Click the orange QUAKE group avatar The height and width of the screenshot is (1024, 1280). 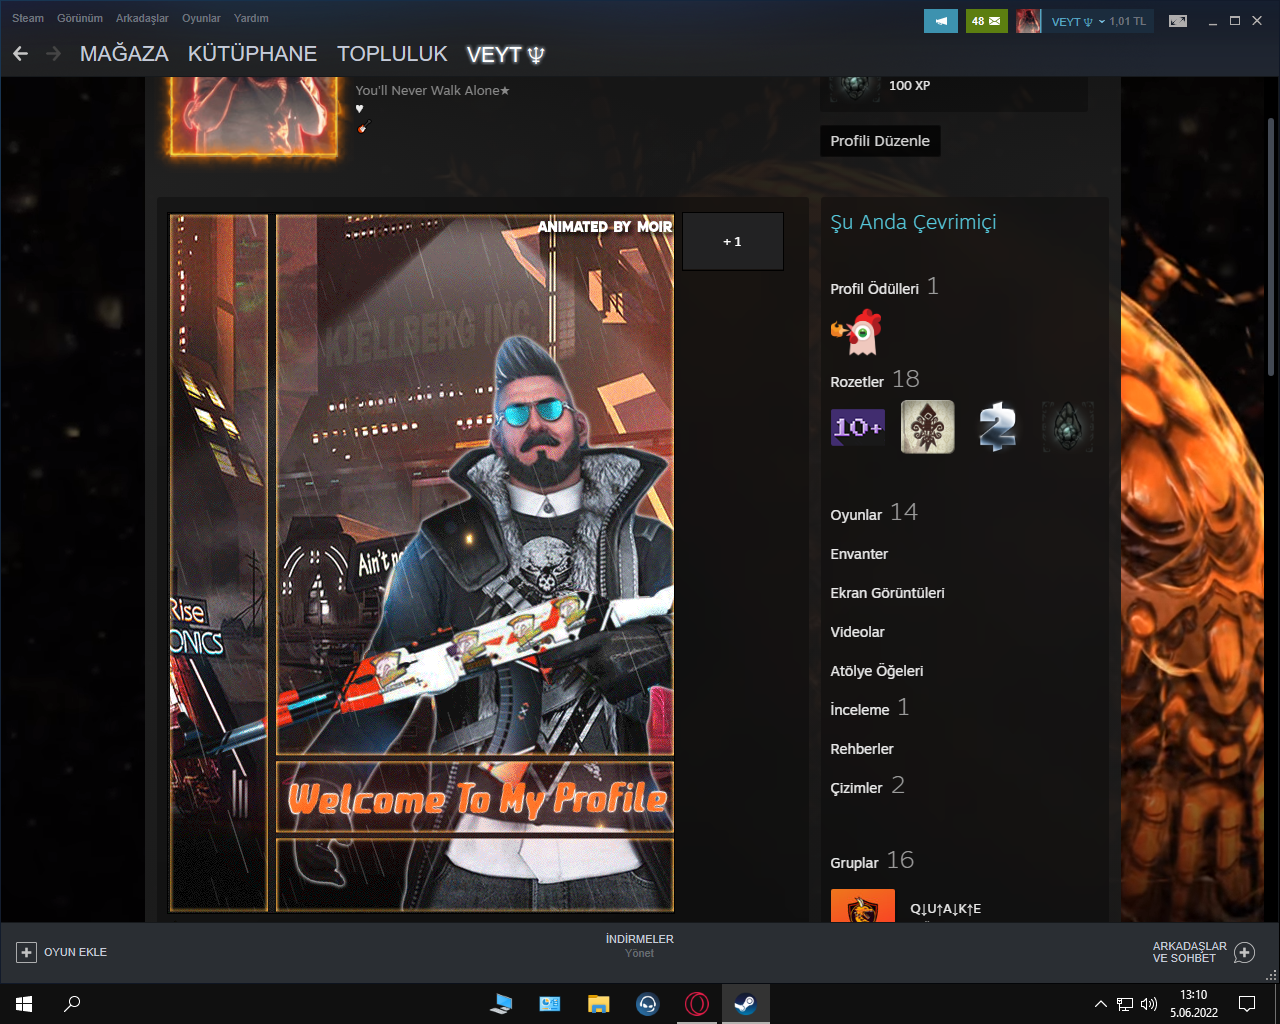coord(862,906)
